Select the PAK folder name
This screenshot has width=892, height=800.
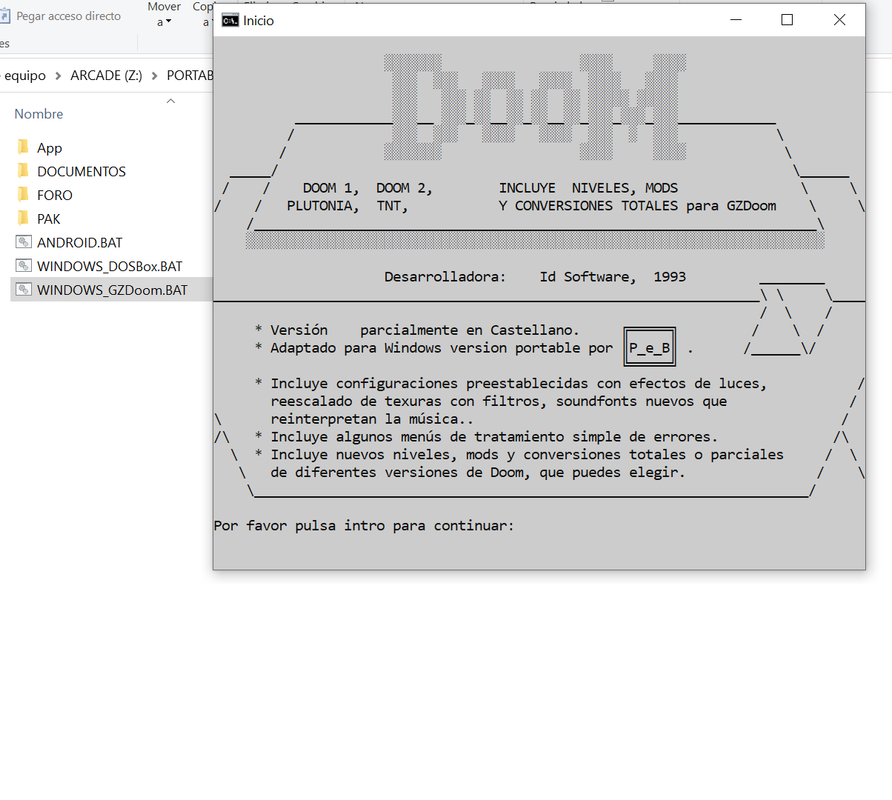[x=48, y=219]
